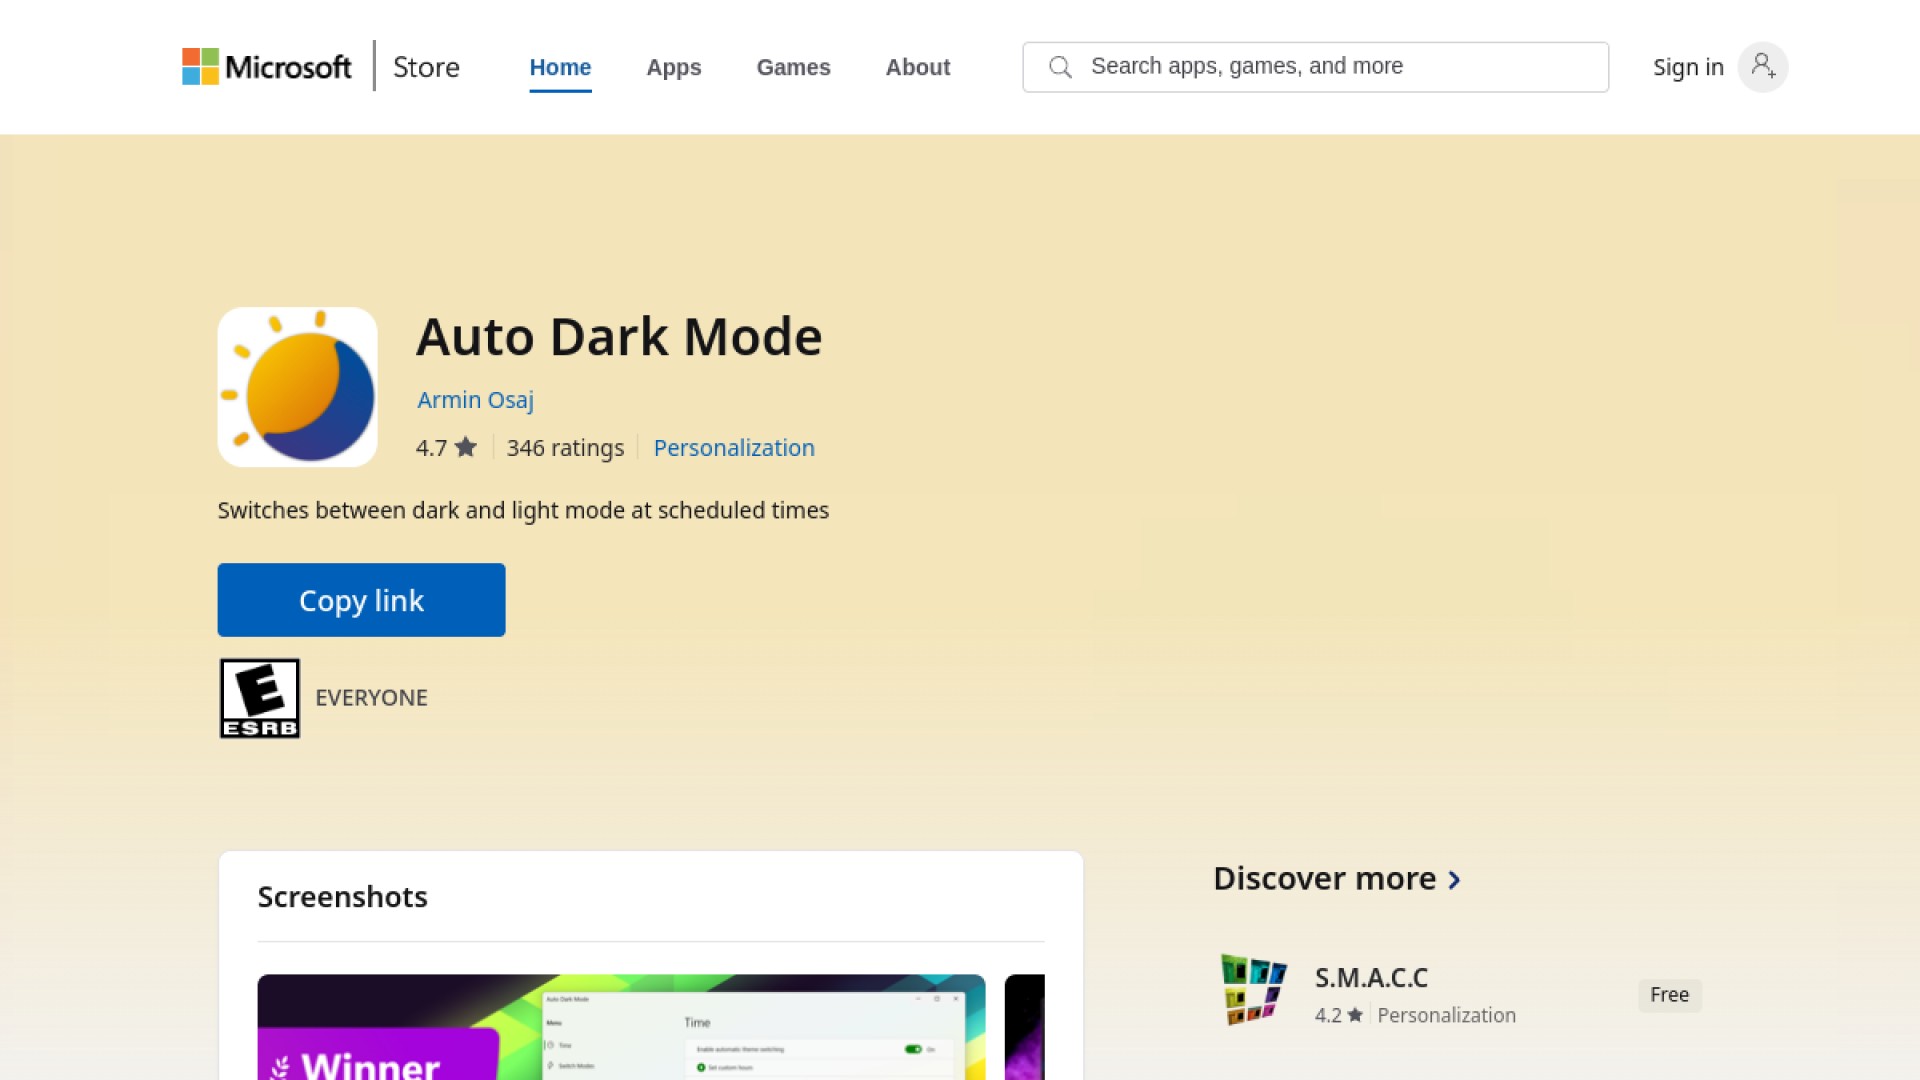Click the user account avatar icon
This screenshot has height=1080, width=1920.
click(1762, 67)
